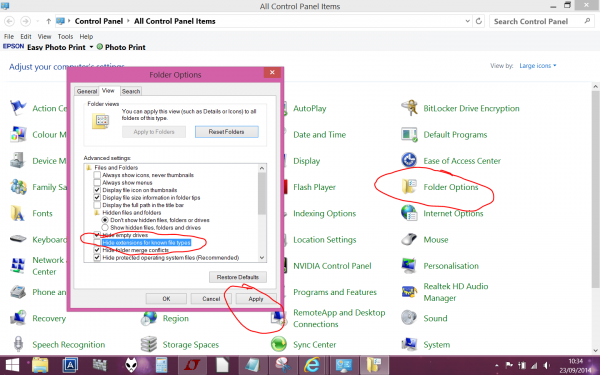600x375 pixels.
Task: Check Hide extensions for known file types
Action: 97,243
